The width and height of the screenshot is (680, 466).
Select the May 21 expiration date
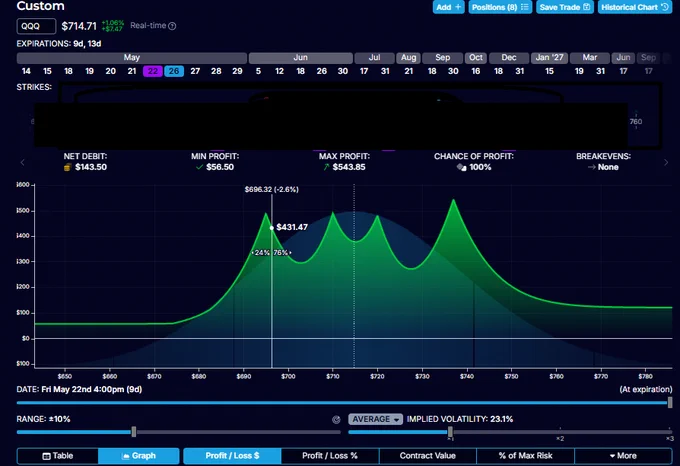click(132, 71)
